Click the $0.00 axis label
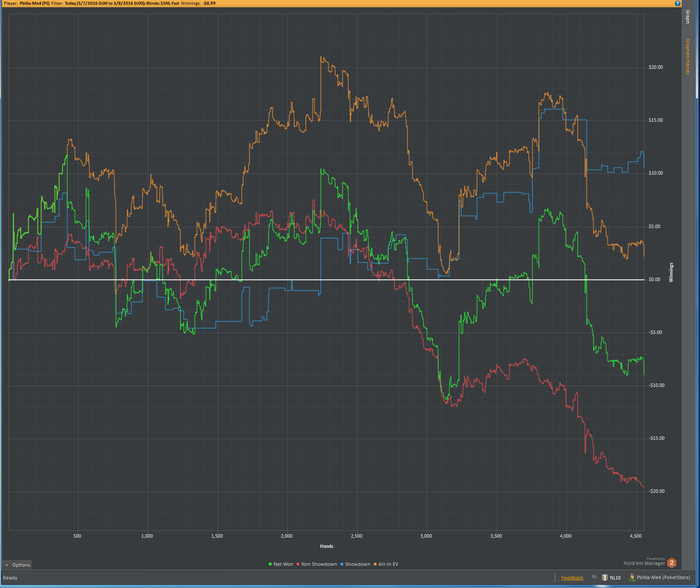Viewport: 700px width, 588px height. pos(654,279)
